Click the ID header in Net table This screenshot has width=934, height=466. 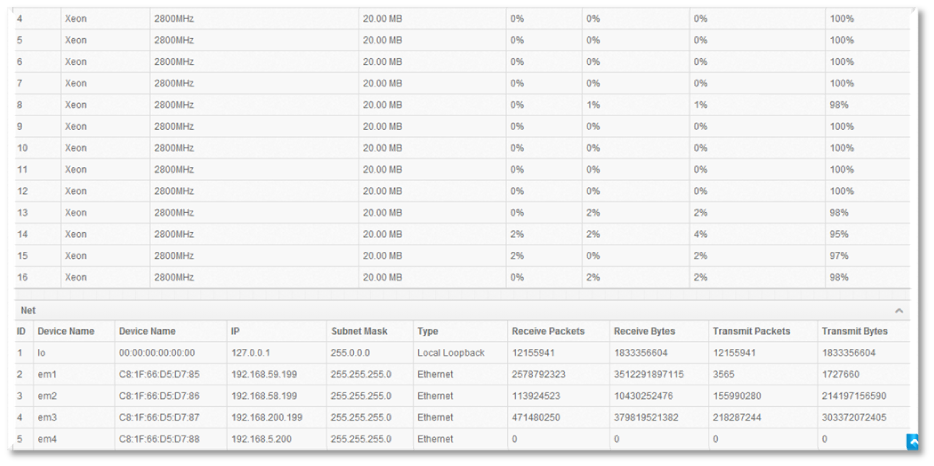tap(21, 331)
